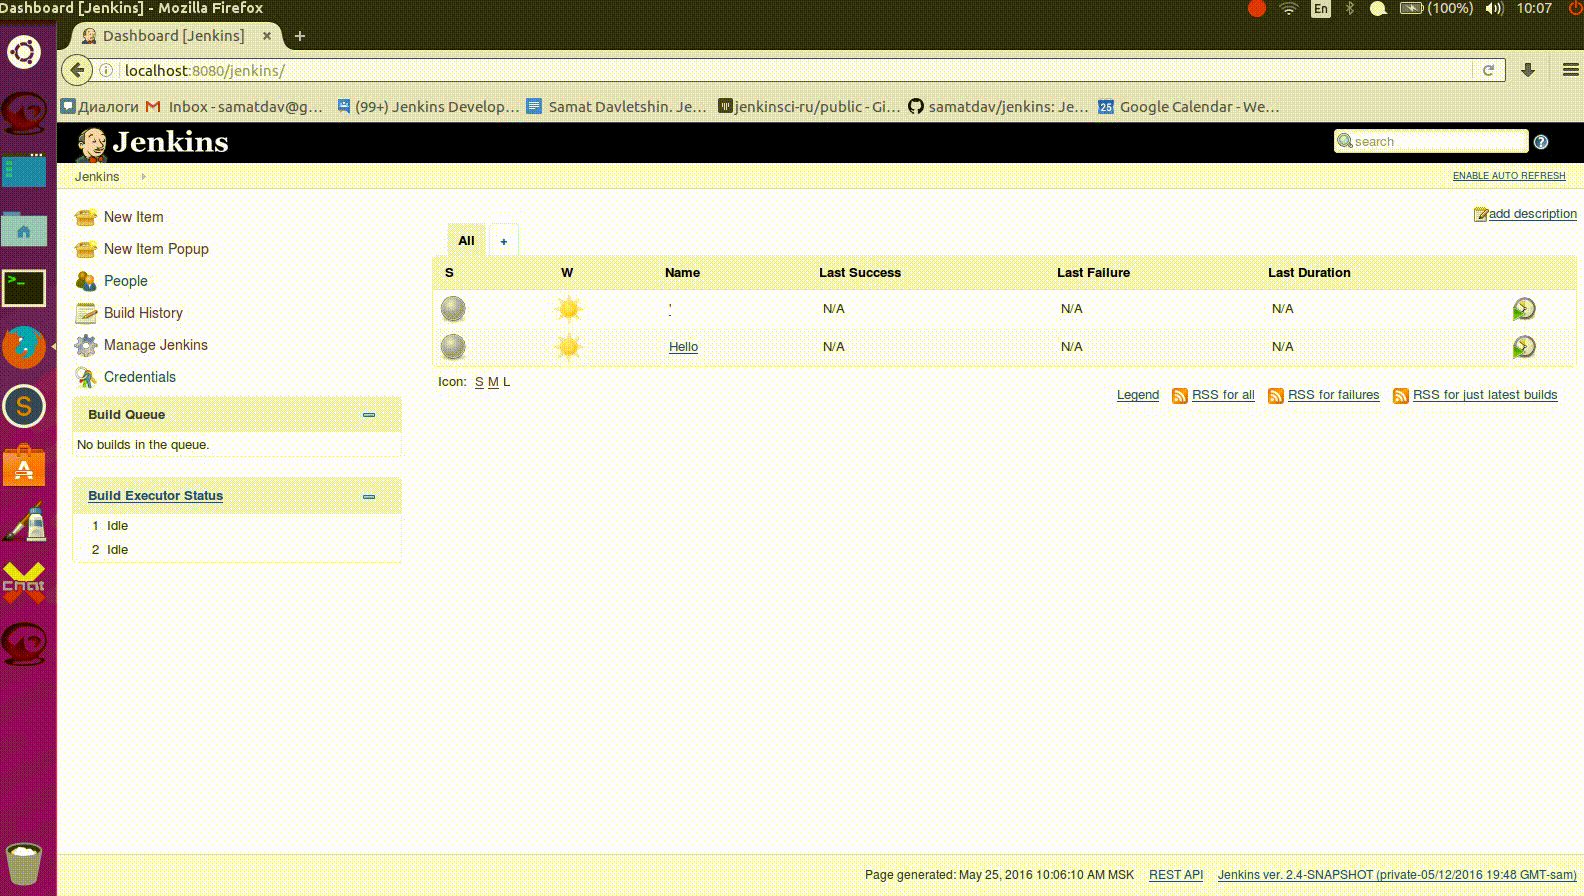Screen dimensions: 1584x896
Task: Set icon size to small (S)
Action: click(x=479, y=382)
